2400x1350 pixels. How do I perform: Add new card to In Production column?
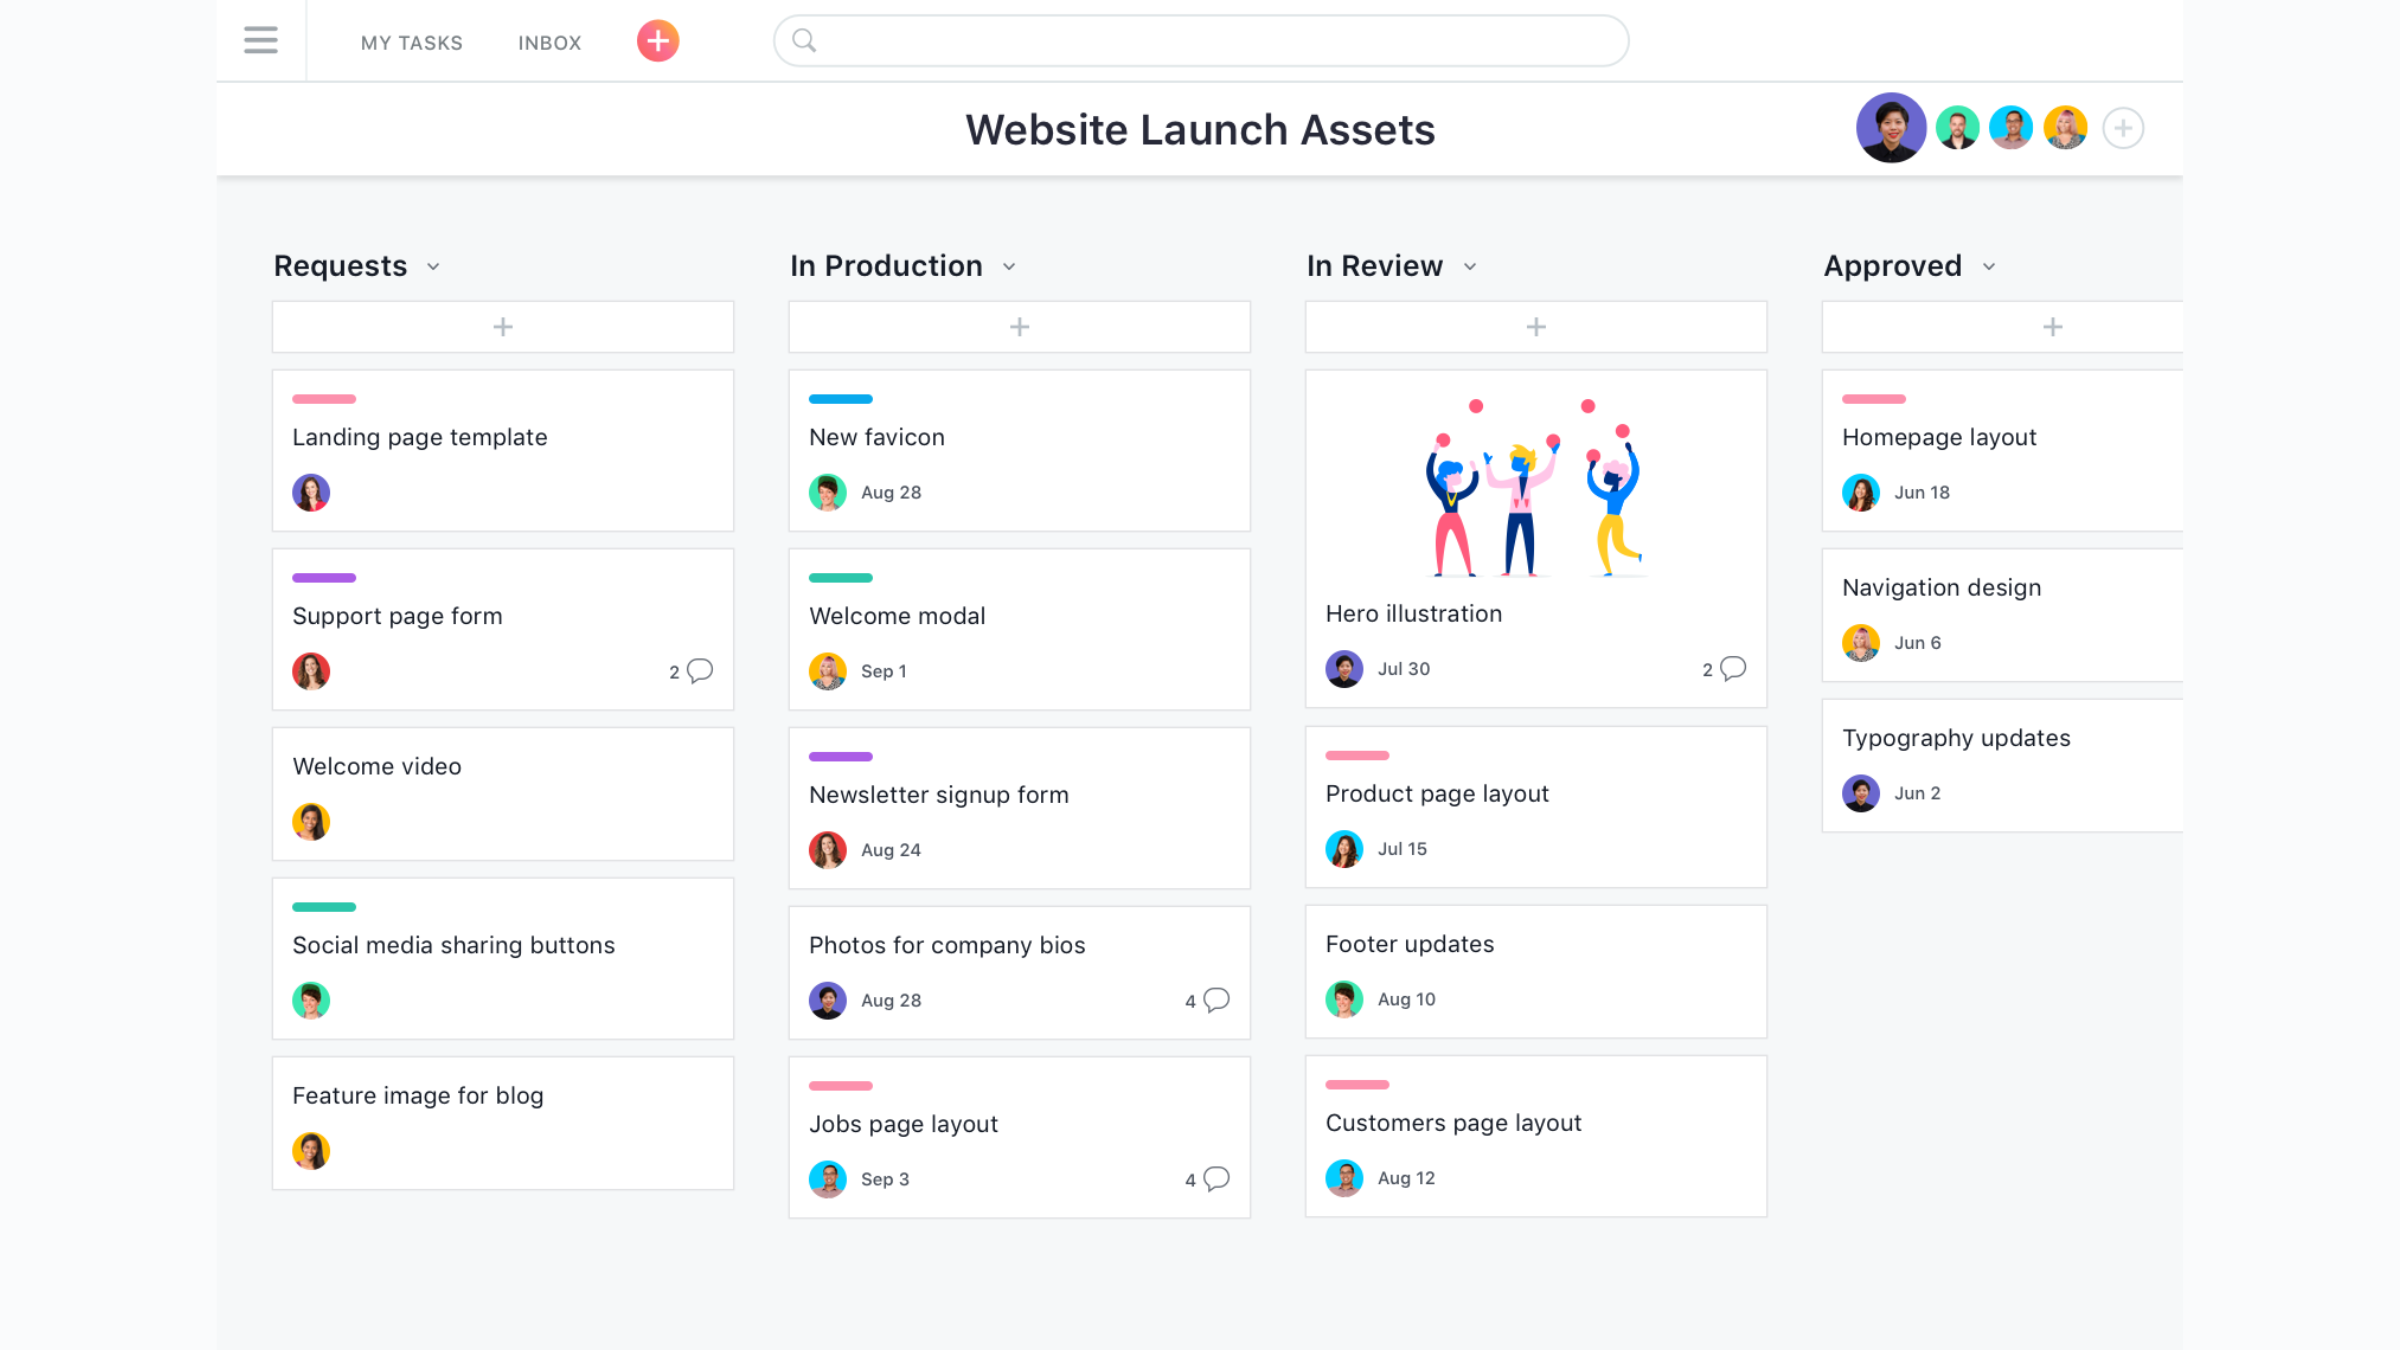1019,326
